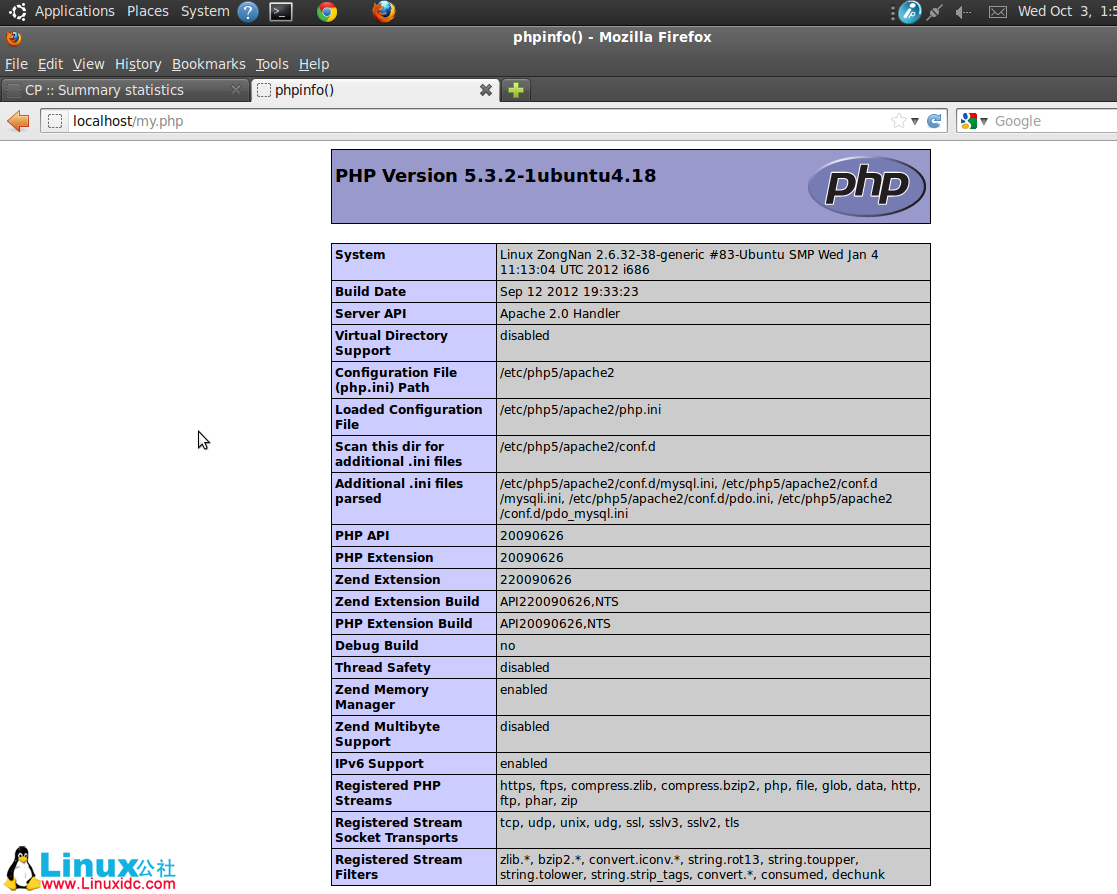This screenshot has width=1117, height=894.
Task: Open a new tab with the plus button
Action: tap(516, 90)
